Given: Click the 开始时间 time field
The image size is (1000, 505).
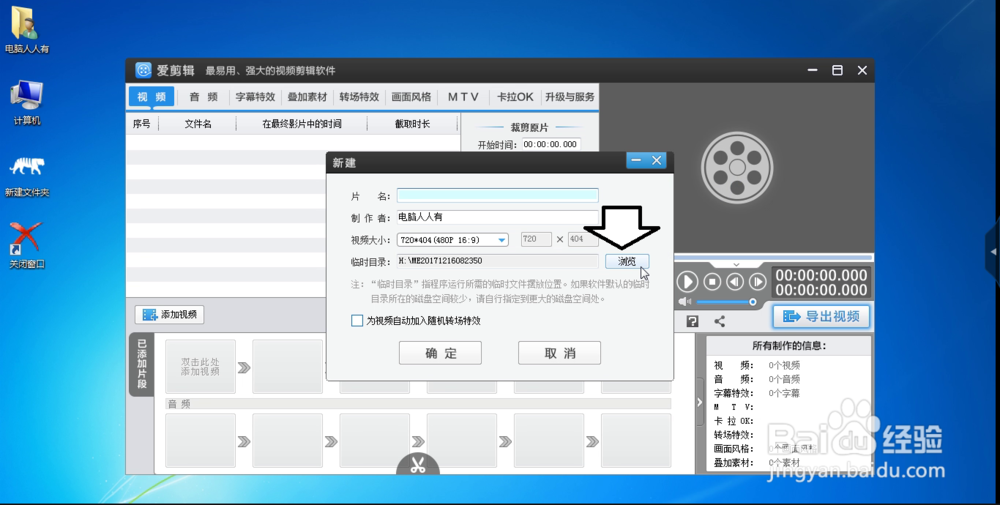Looking at the screenshot, I should (551, 144).
